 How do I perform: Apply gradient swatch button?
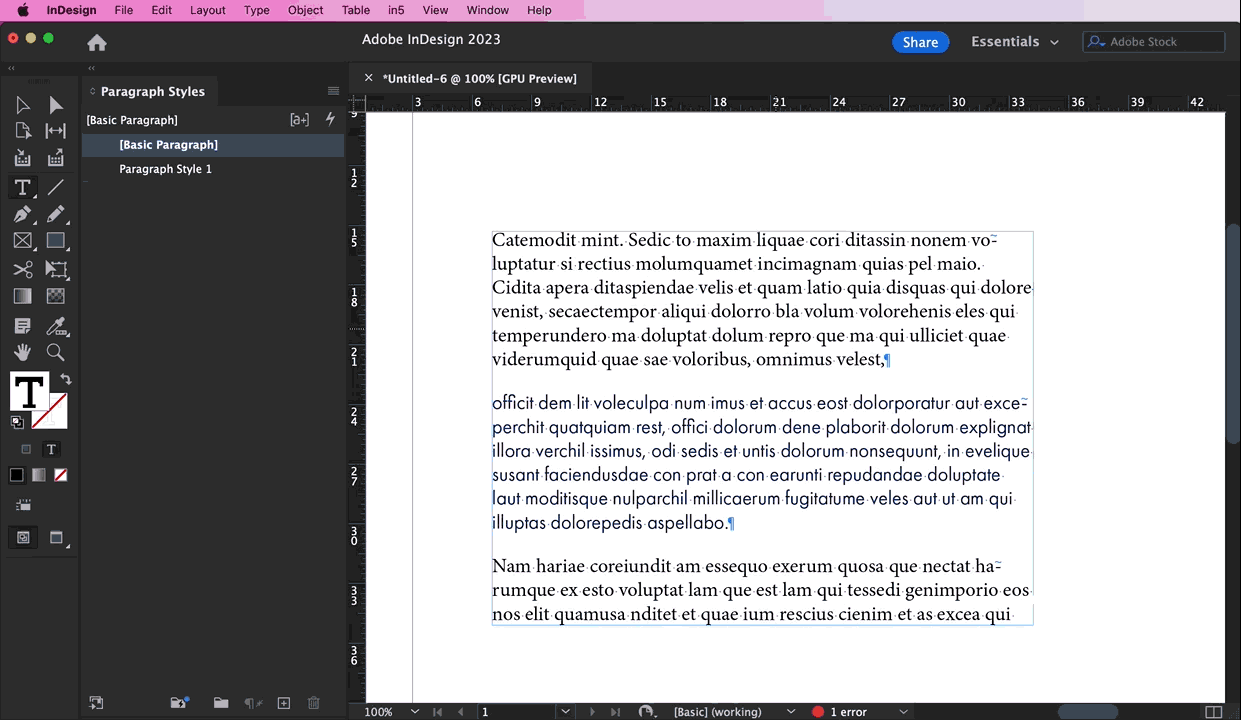tap(39, 475)
